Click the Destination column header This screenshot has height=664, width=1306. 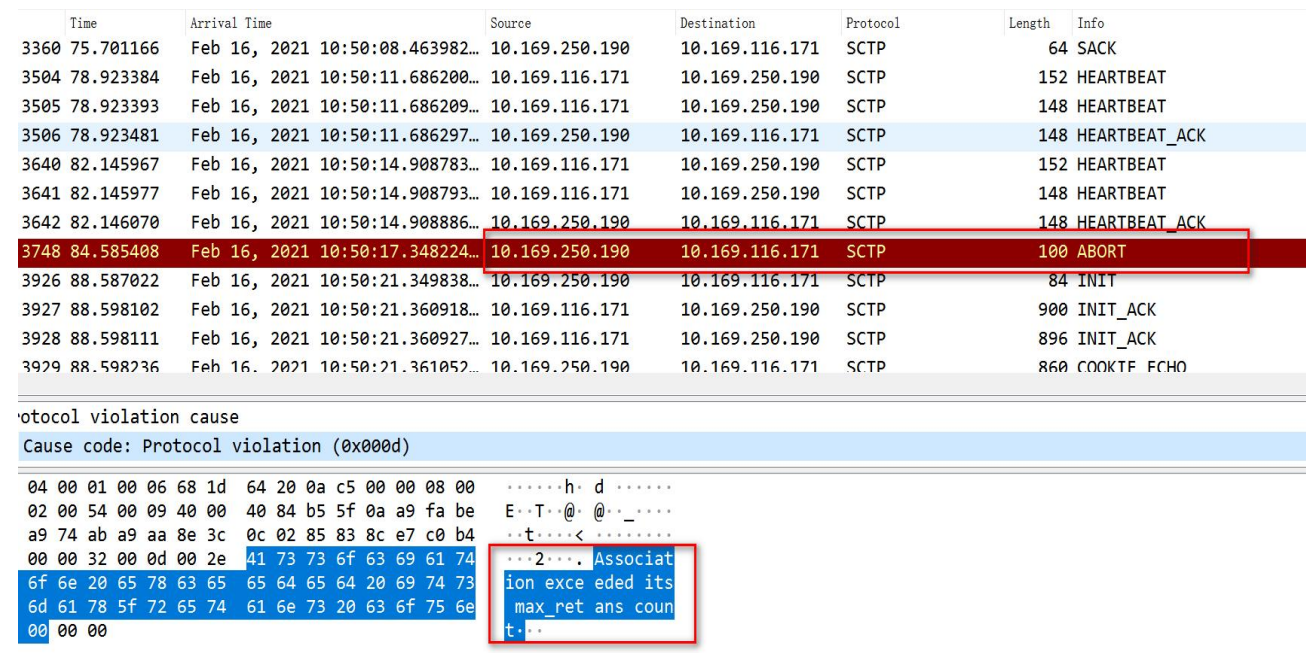point(717,23)
